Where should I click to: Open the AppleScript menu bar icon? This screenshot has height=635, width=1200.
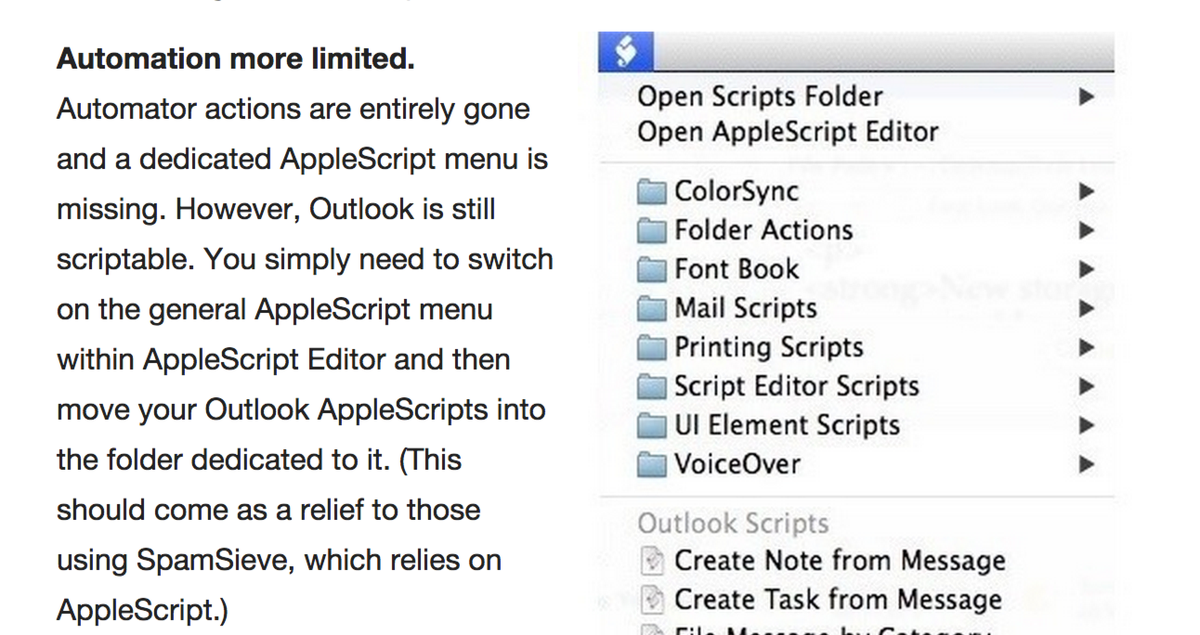[625, 52]
